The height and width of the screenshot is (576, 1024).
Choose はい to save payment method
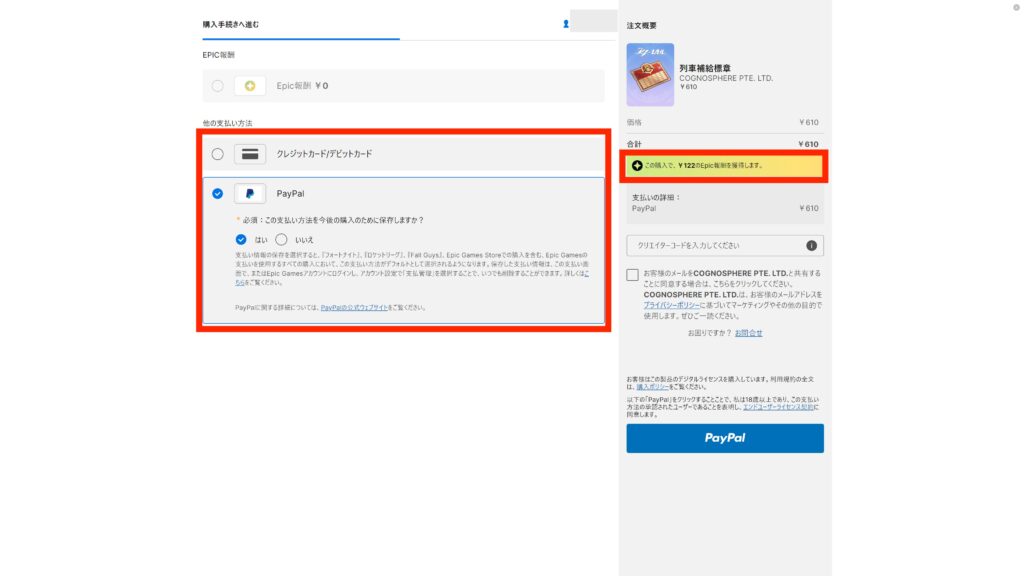pyautogui.click(x=241, y=240)
